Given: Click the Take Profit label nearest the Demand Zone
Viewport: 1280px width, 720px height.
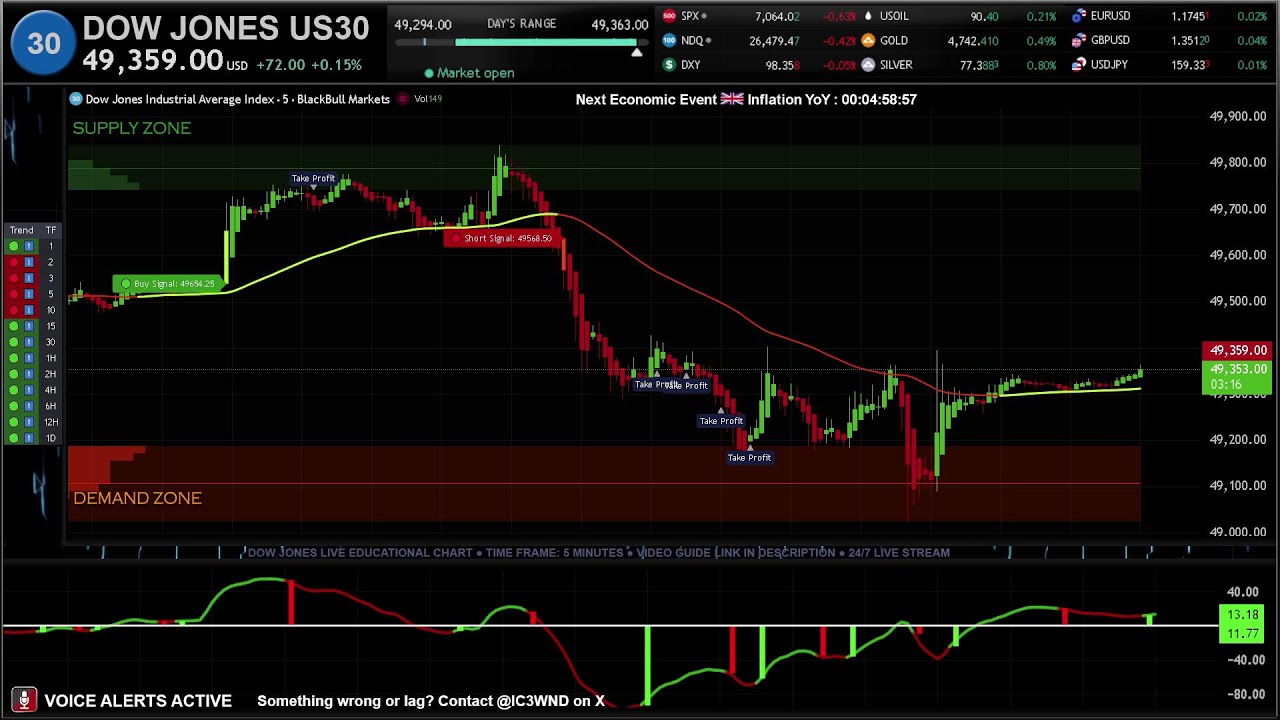Looking at the screenshot, I should pyautogui.click(x=749, y=458).
